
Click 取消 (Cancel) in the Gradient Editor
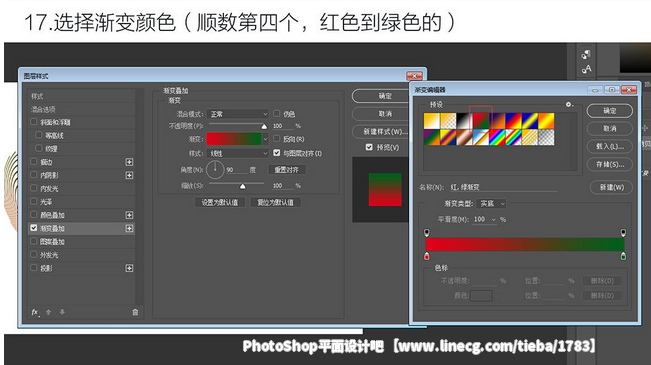click(x=609, y=129)
